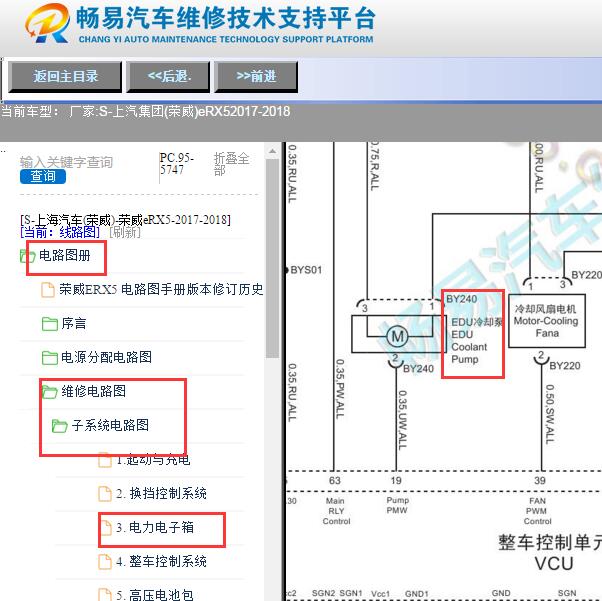The height and width of the screenshot is (601, 602).
Task: Expand the 电源分配电路图 folder
Action: (x=106, y=357)
